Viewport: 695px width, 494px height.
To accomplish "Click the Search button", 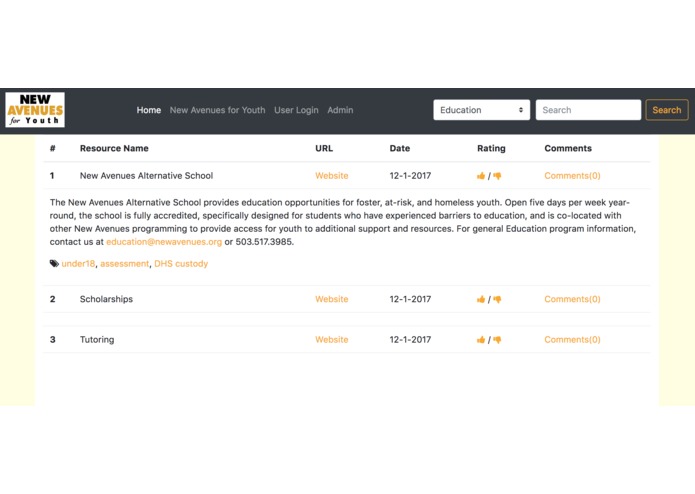I will [667, 110].
